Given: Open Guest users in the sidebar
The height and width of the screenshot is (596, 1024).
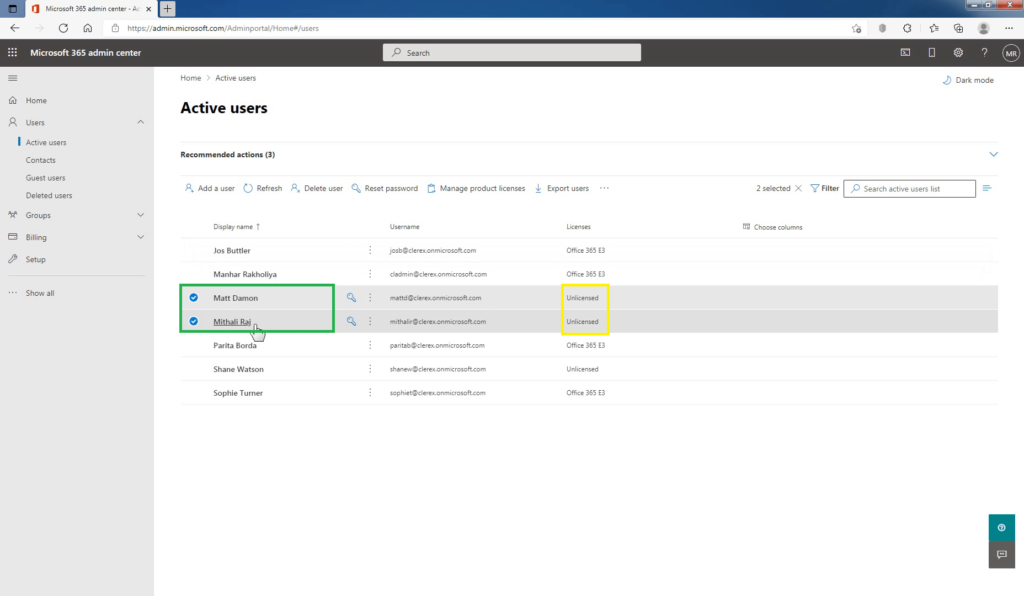Looking at the screenshot, I should [x=45, y=178].
